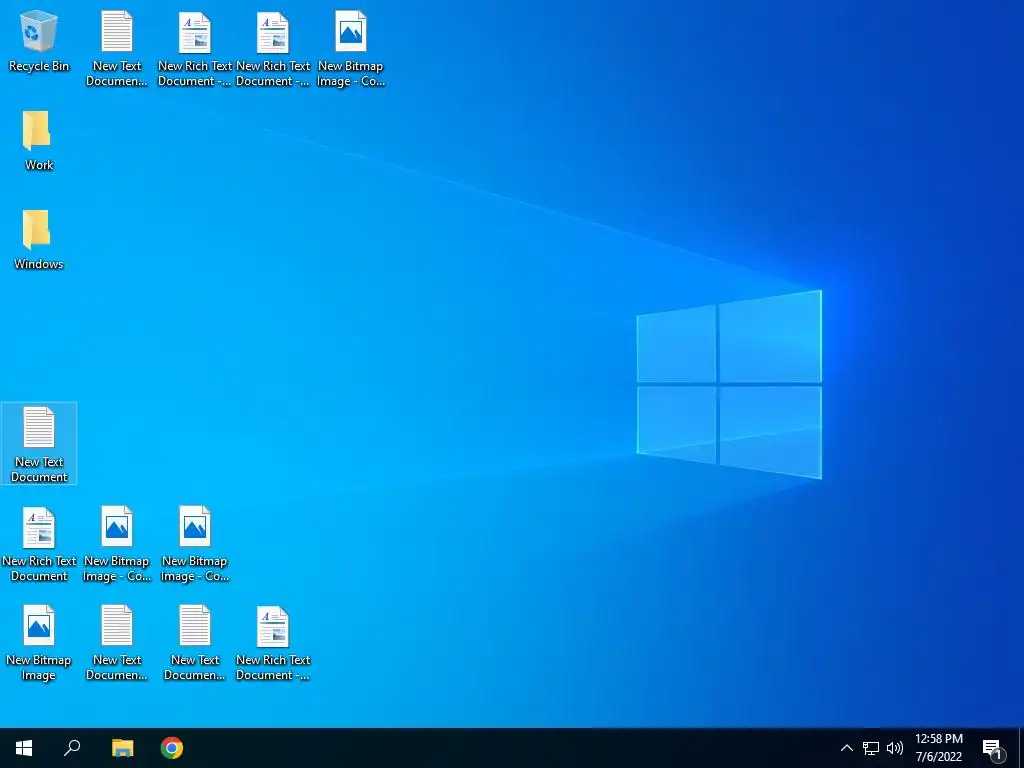Select the Windows folder icon

pyautogui.click(x=39, y=240)
